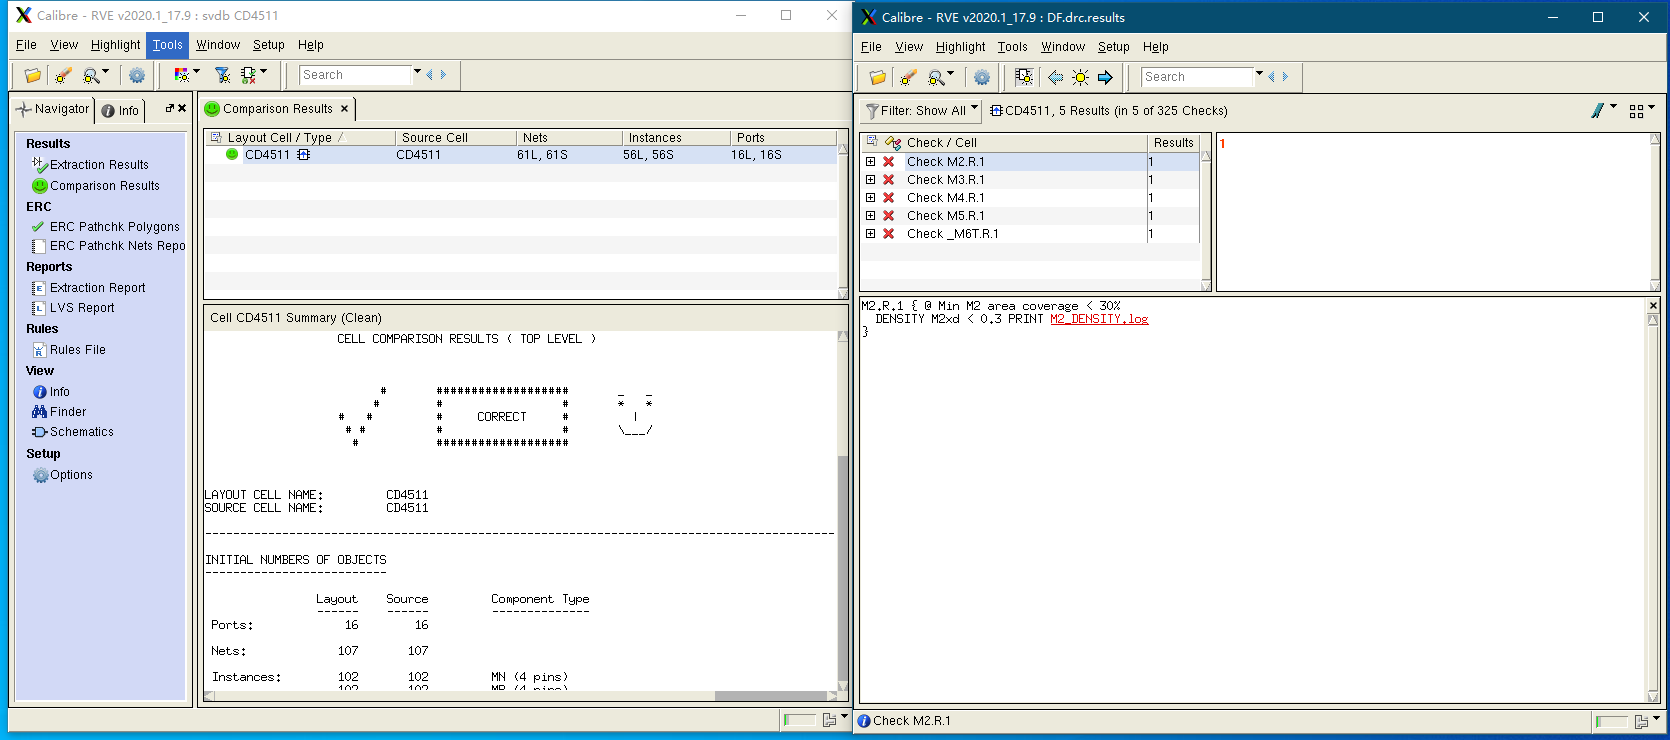
Task: Open LVS Report in navigator
Action: [73, 308]
